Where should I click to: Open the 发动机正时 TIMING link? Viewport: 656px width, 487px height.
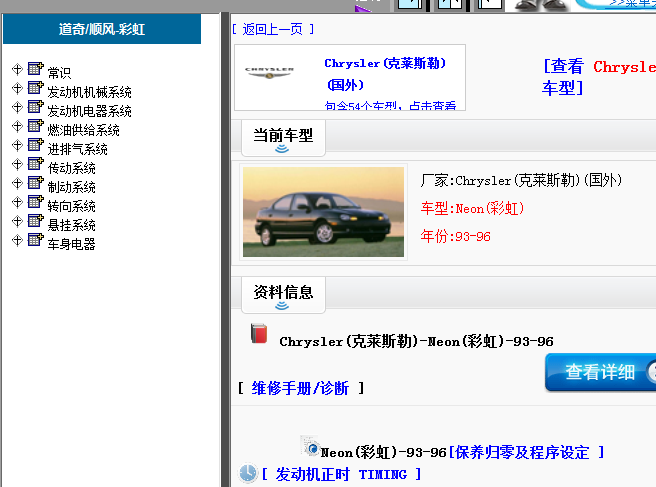(x=342, y=474)
